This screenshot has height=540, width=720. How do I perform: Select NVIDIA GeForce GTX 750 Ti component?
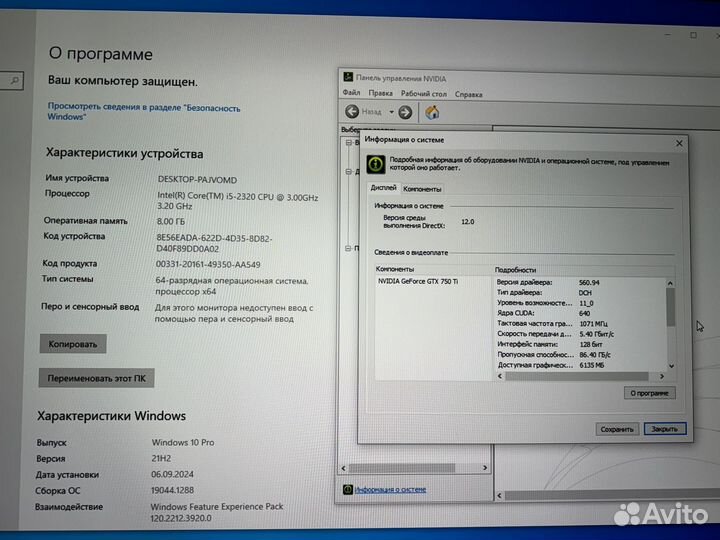coord(418,281)
